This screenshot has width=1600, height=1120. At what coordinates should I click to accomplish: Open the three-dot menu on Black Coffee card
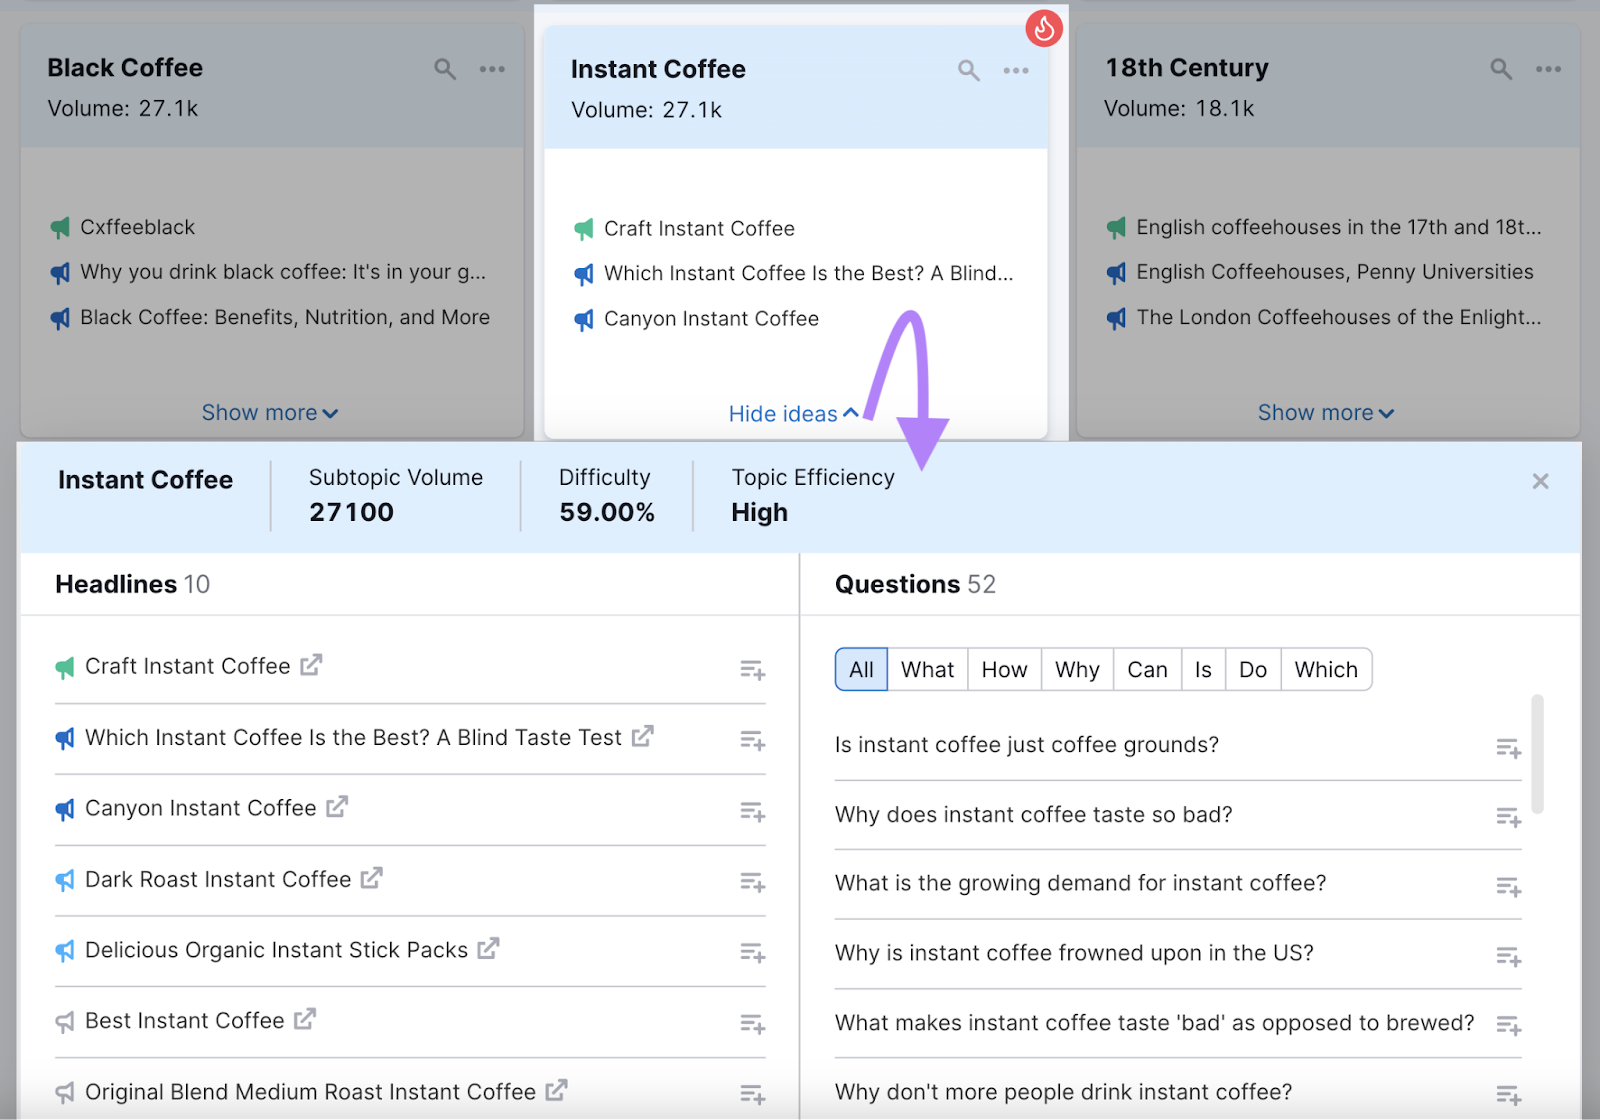(492, 69)
